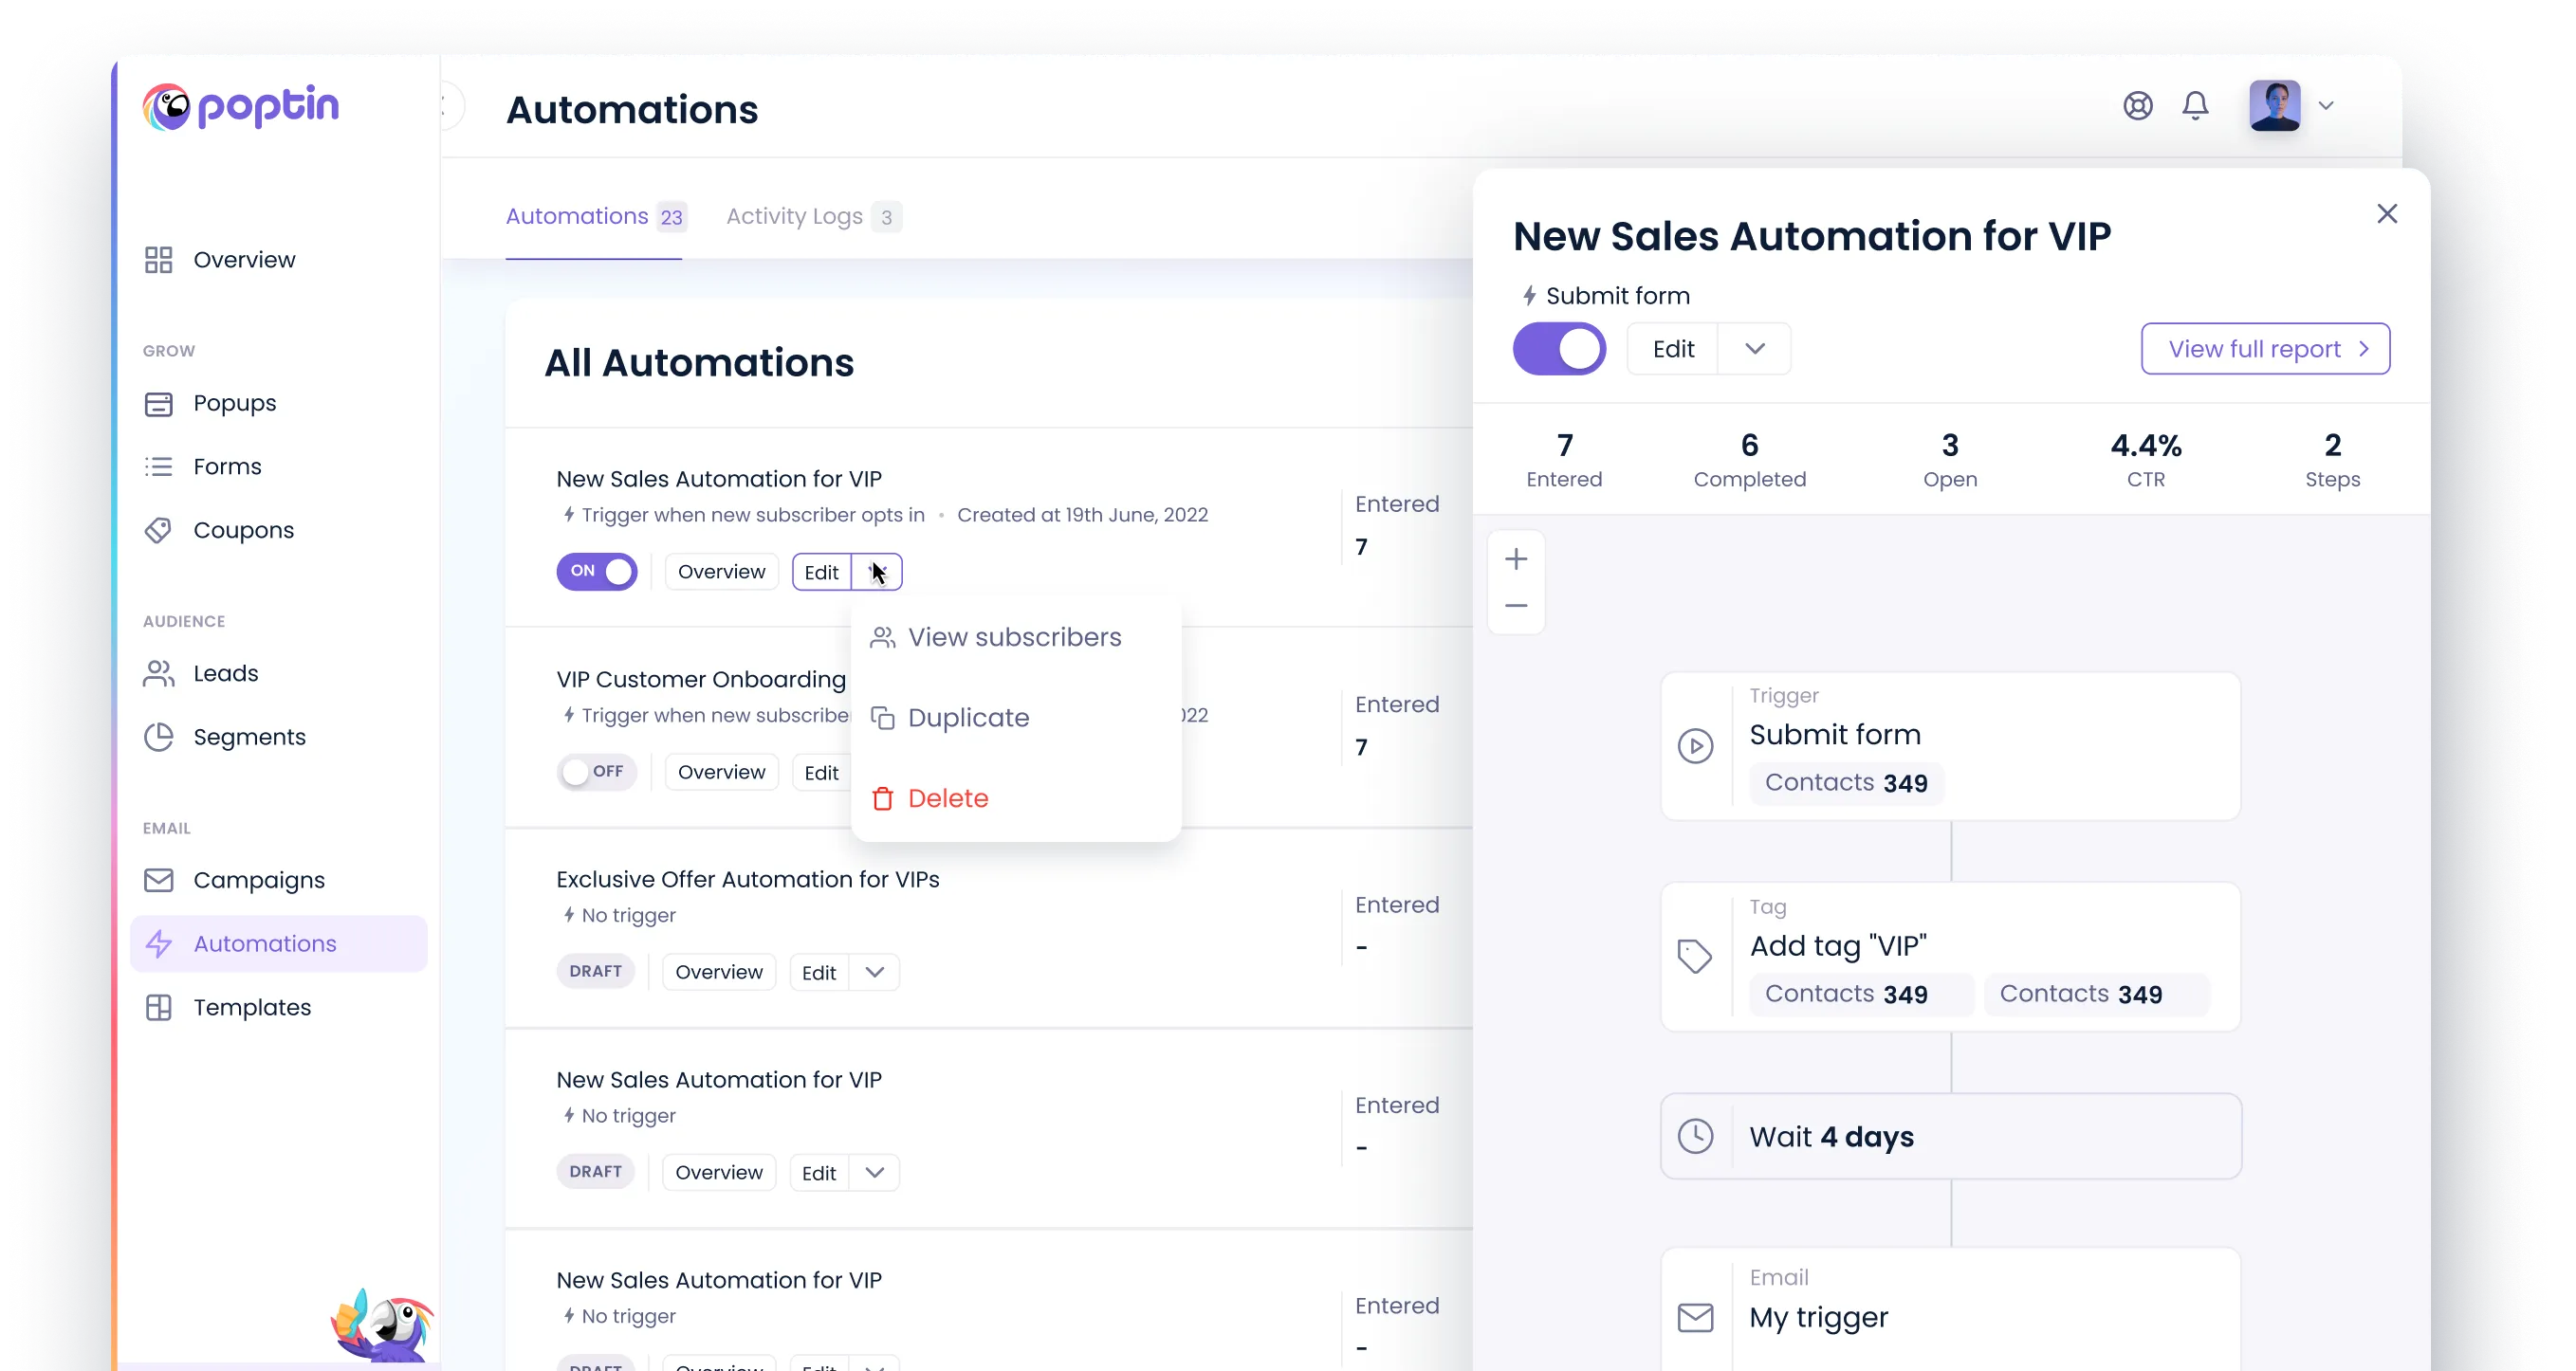
Task: Expand the account menu chevron
Action: click(2327, 106)
